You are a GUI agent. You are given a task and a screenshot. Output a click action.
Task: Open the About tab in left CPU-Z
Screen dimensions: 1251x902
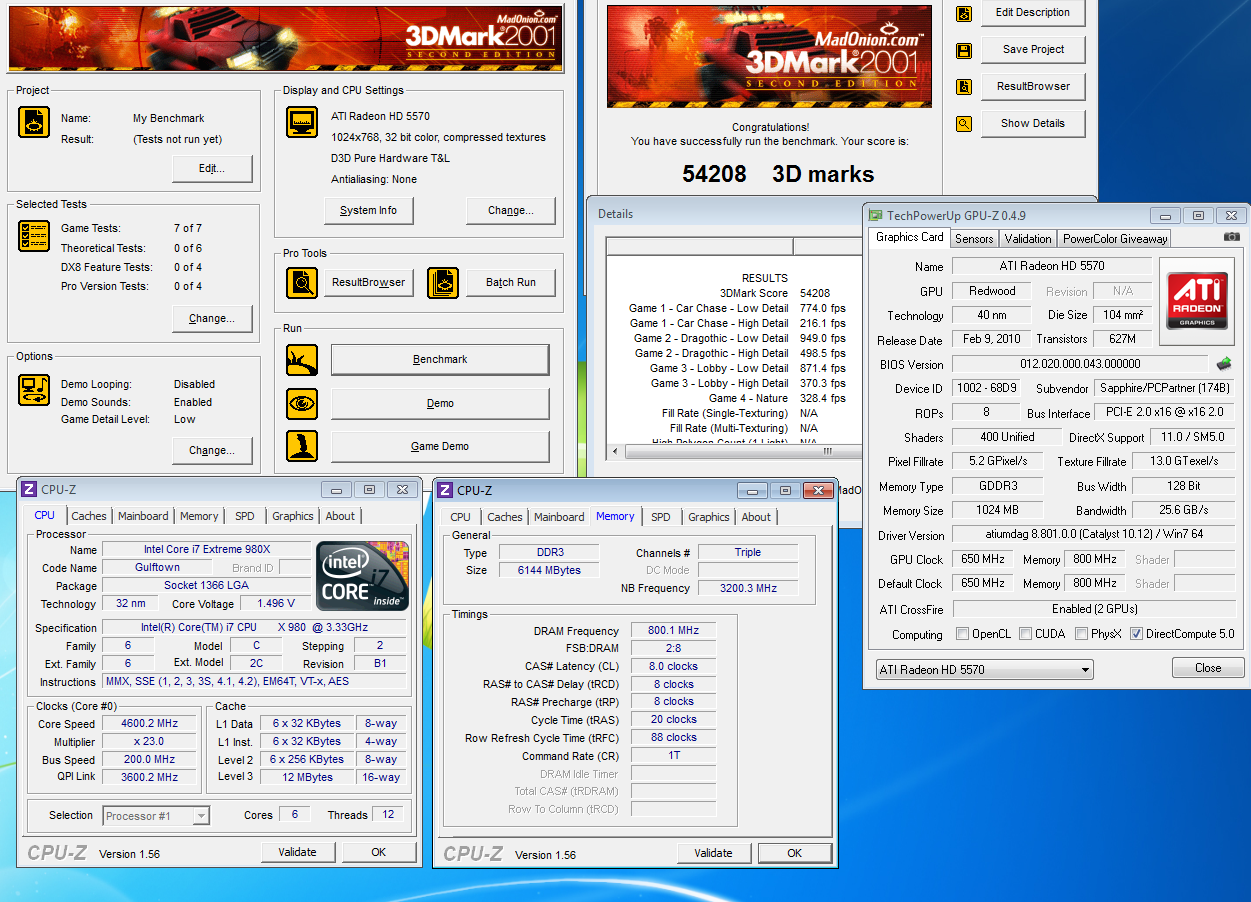click(340, 516)
